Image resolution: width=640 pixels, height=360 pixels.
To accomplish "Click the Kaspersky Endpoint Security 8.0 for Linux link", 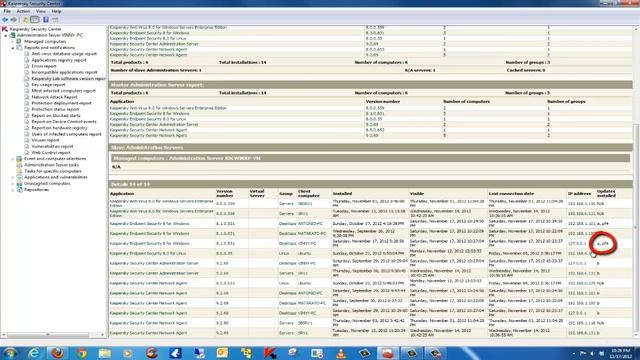I will (x=148, y=253).
